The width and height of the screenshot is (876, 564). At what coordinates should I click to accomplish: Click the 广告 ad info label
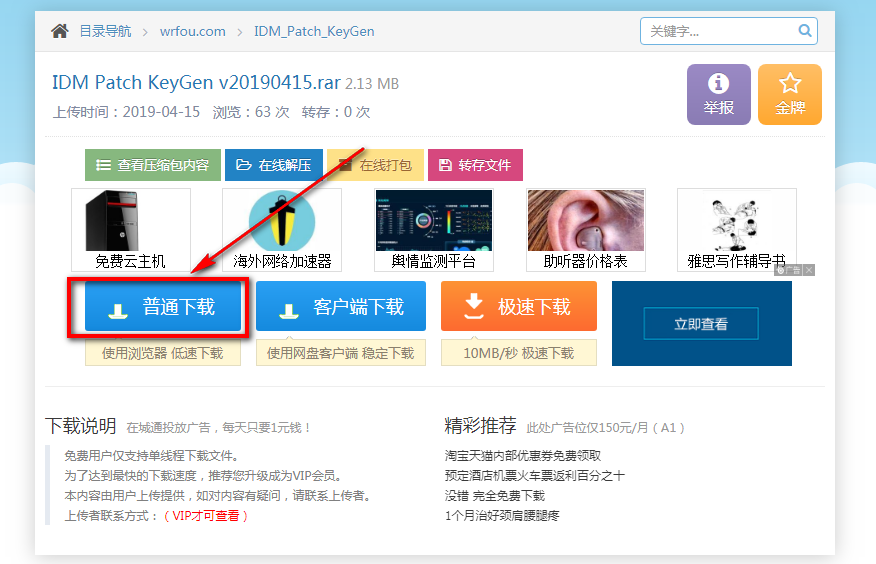coord(789,270)
